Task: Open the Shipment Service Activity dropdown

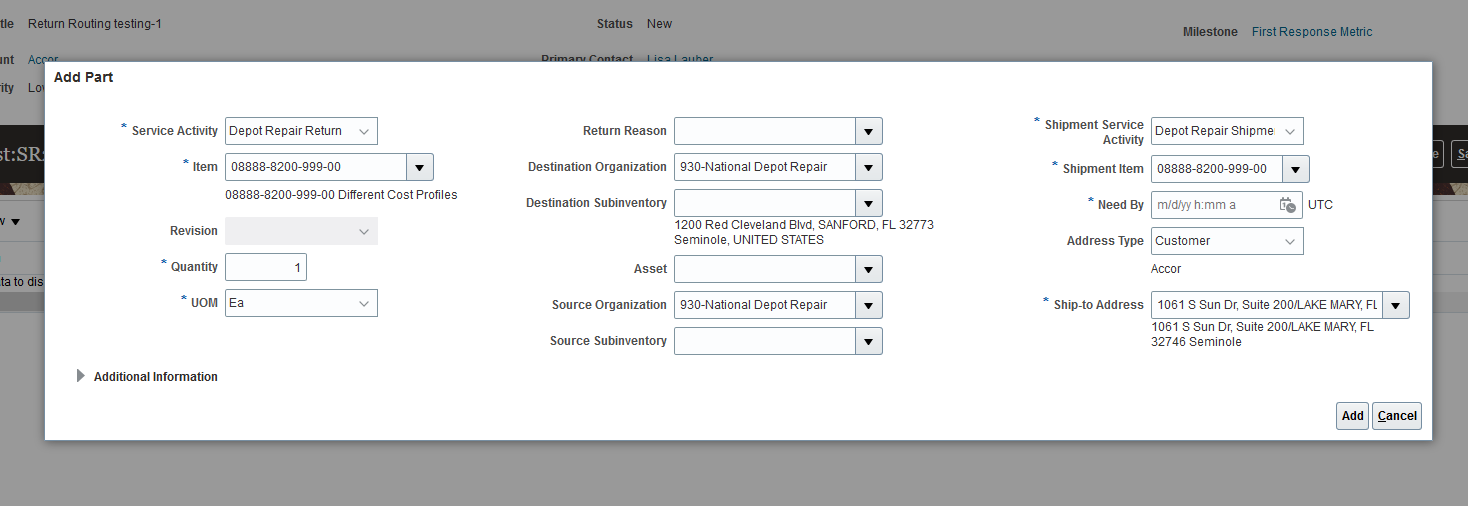Action: pos(1227,131)
